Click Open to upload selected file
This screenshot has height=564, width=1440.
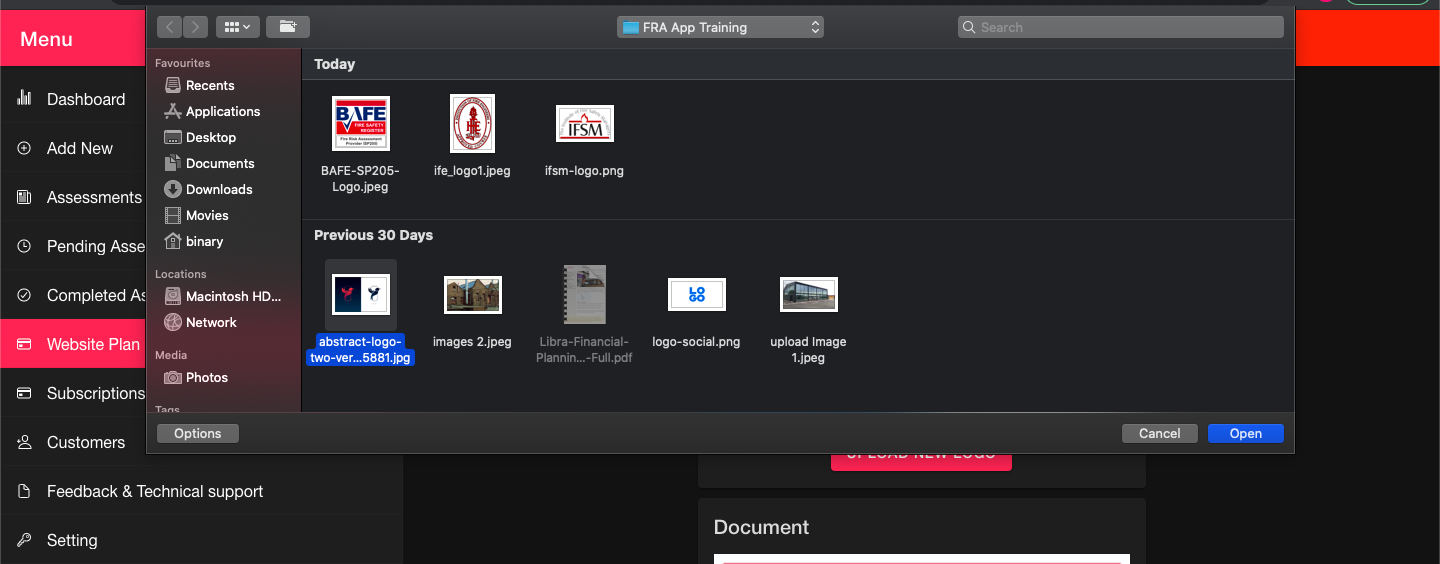point(1245,433)
